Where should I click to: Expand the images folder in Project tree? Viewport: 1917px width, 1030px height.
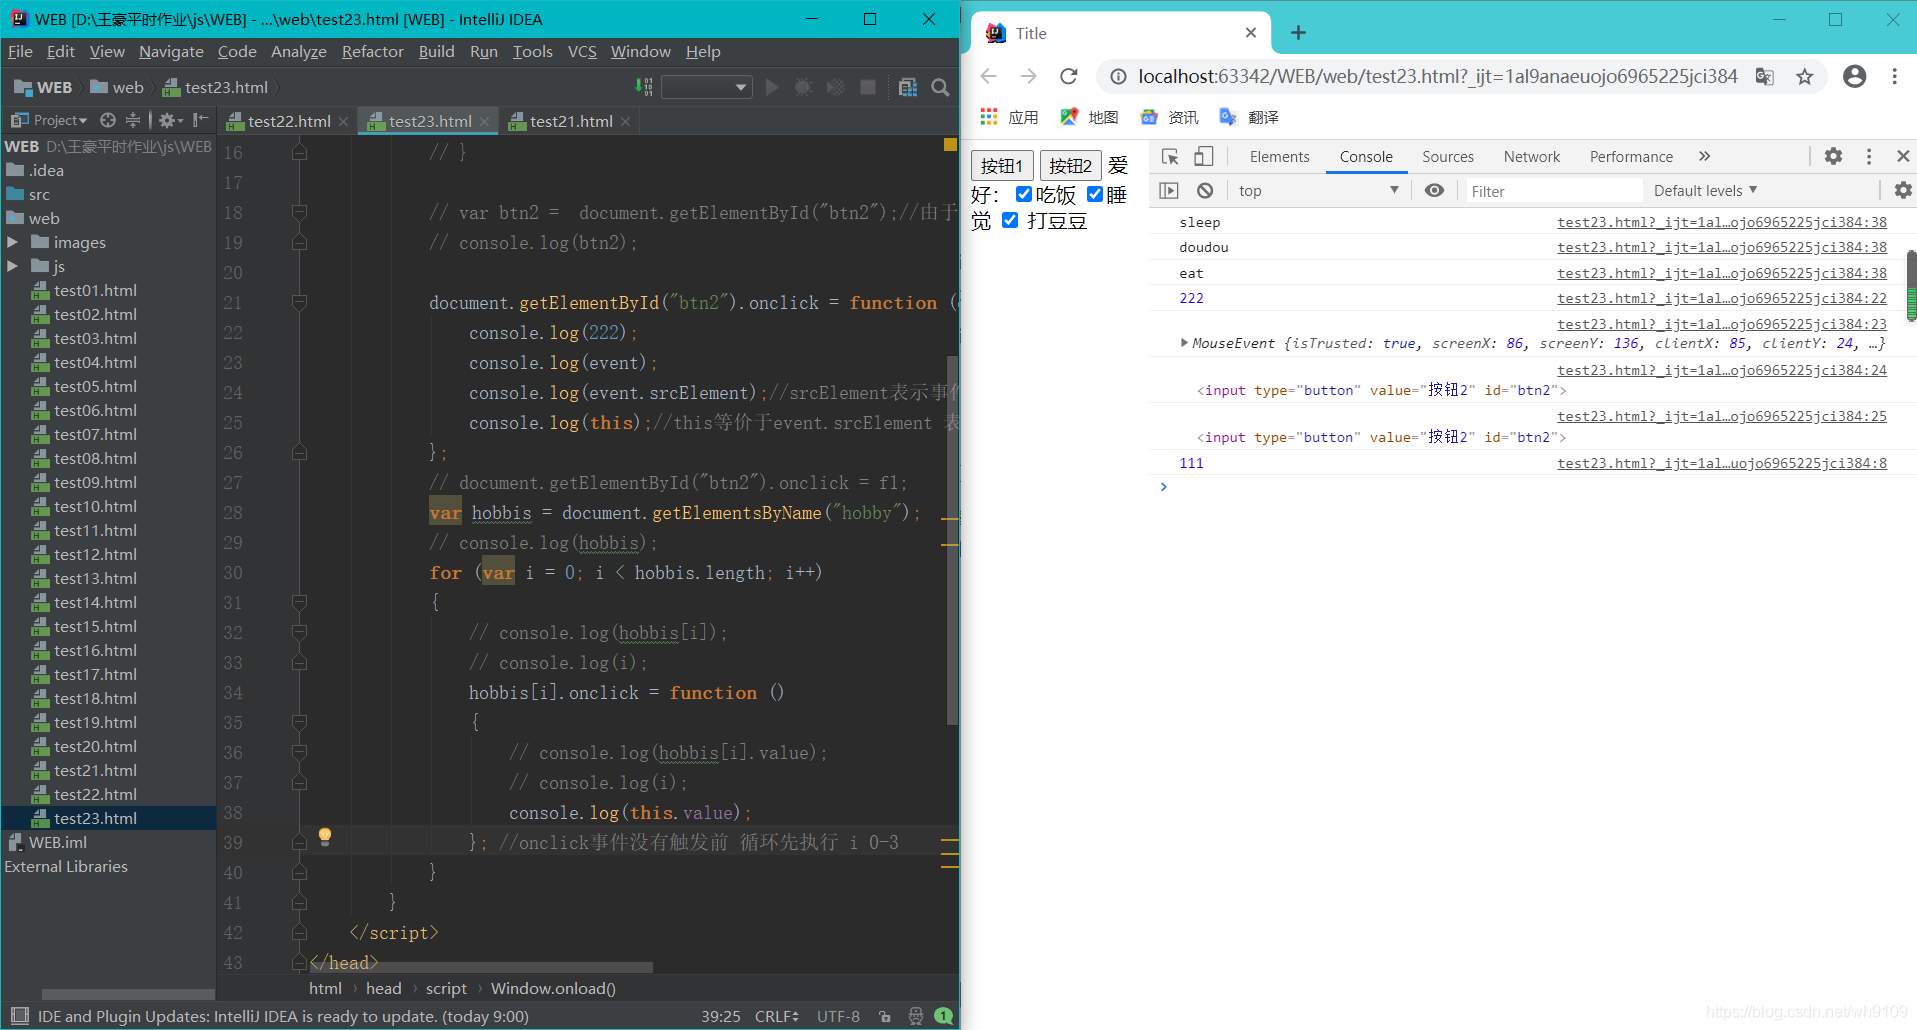(12, 242)
